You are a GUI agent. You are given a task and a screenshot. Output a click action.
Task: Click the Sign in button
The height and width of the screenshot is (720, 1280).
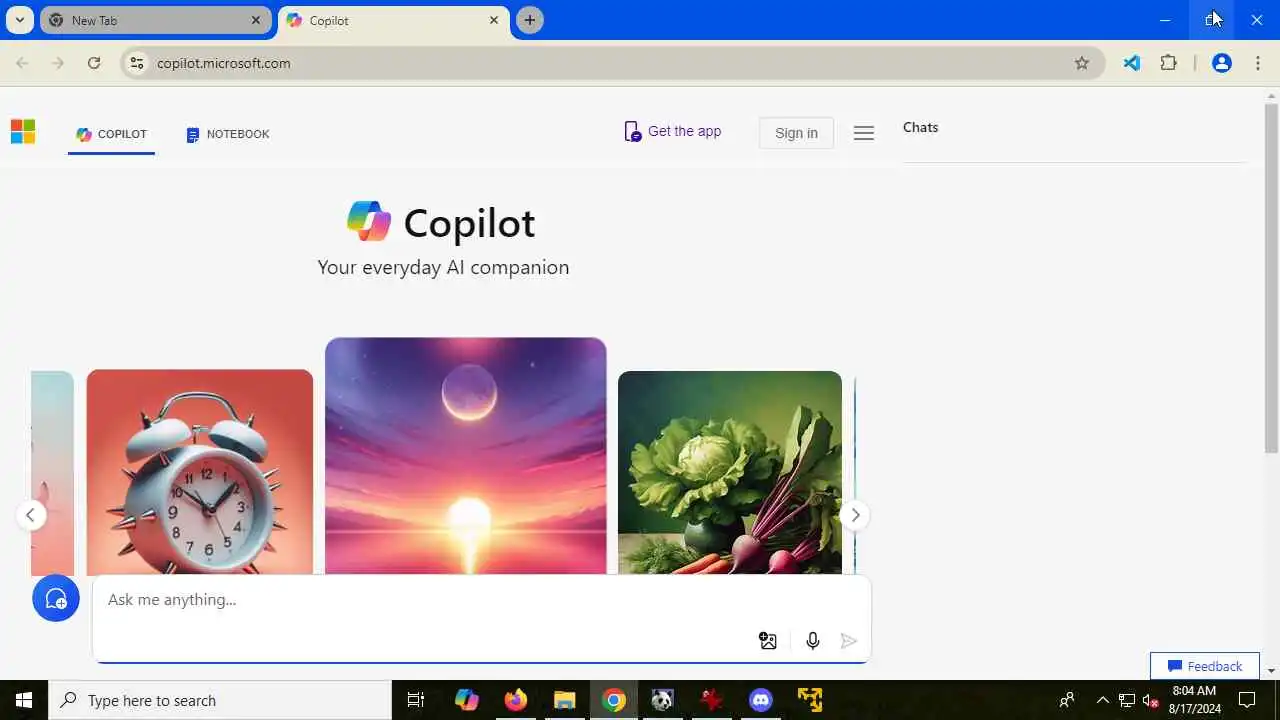click(796, 133)
